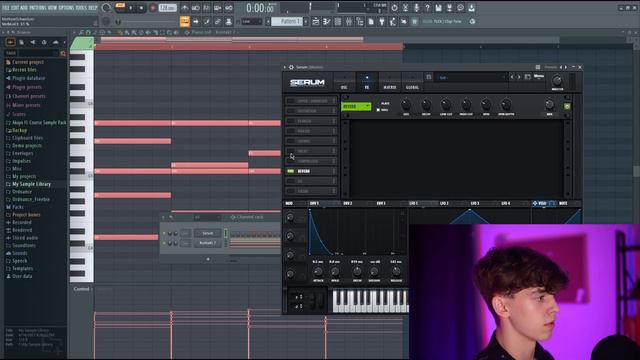Enable the Compressor effect toggle

(291, 161)
